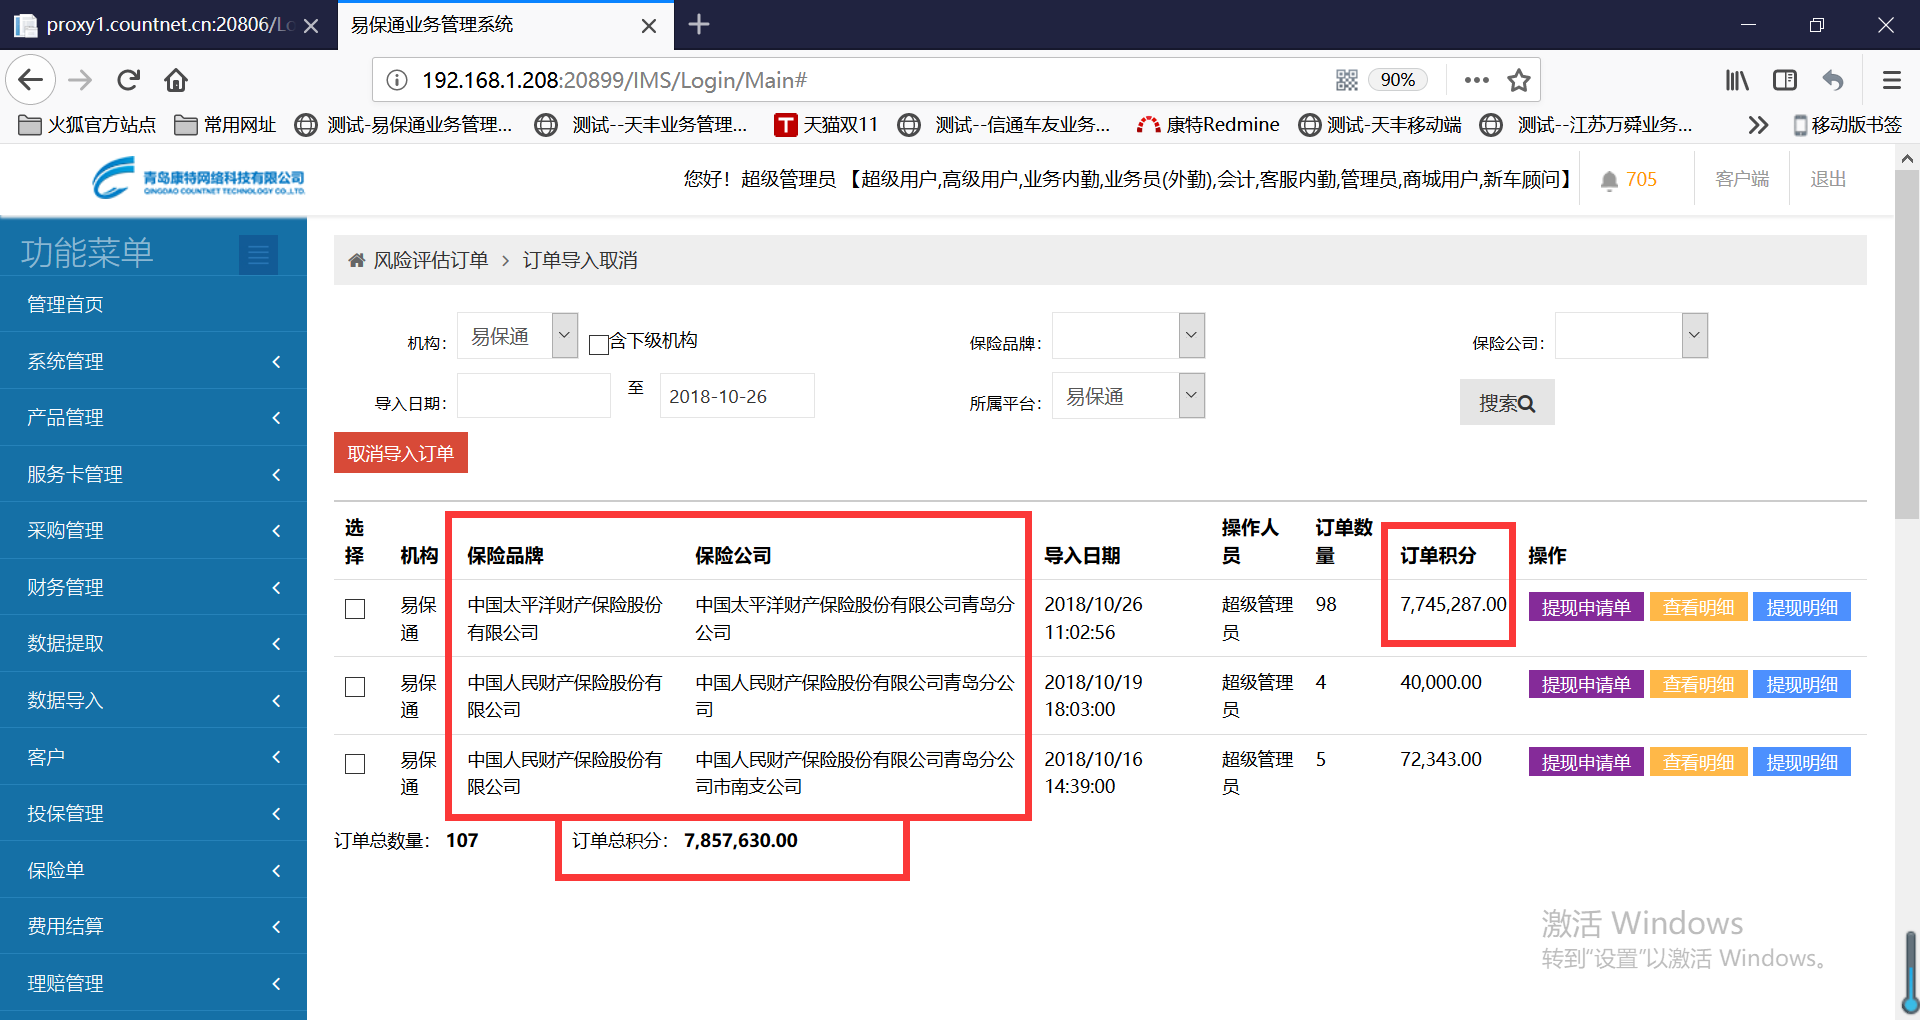Reload the current page
Image resolution: width=1920 pixels, height=1020 pixels.
click(128, 80)
